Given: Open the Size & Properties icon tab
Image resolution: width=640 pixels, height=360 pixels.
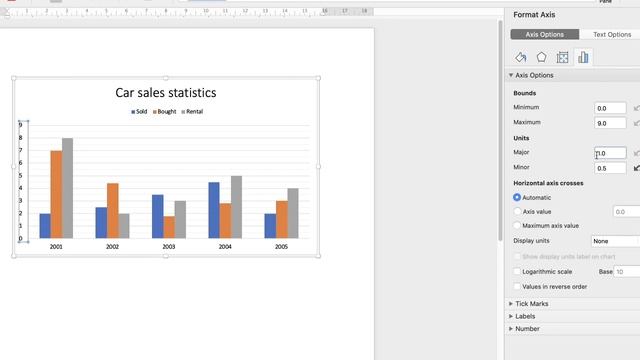Looking at the screenshot, I should click(562, 58).
